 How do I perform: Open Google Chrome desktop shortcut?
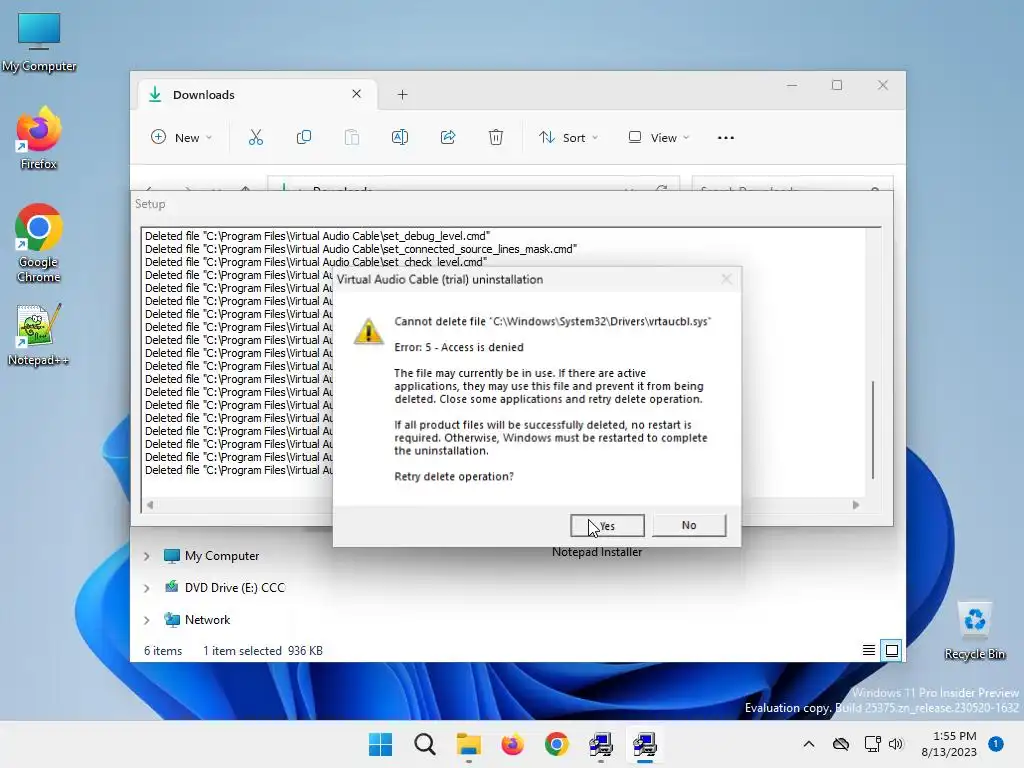39,244
